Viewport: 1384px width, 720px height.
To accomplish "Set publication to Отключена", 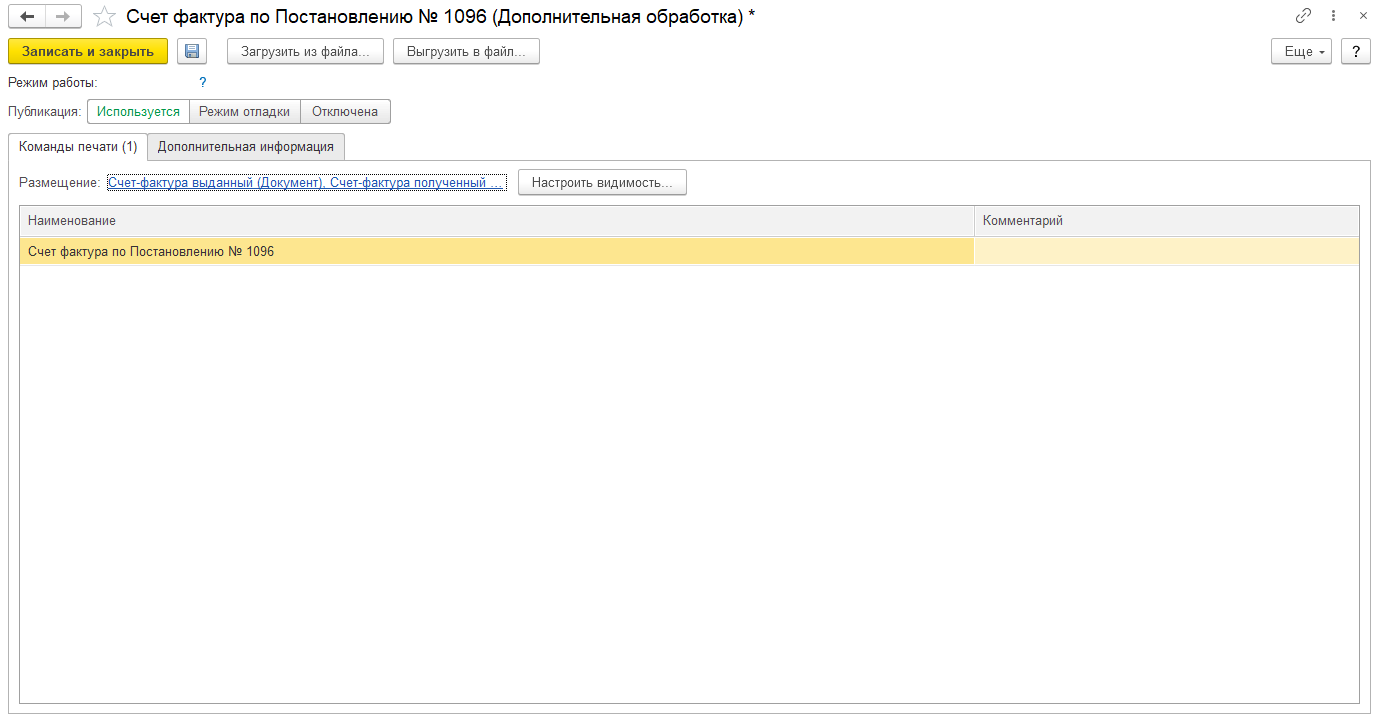I will click(x=345, y=112).
